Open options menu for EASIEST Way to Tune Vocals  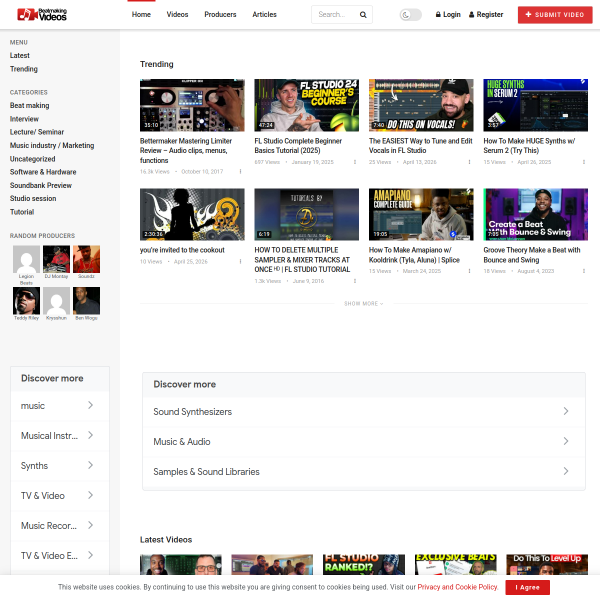coord(469,162)
